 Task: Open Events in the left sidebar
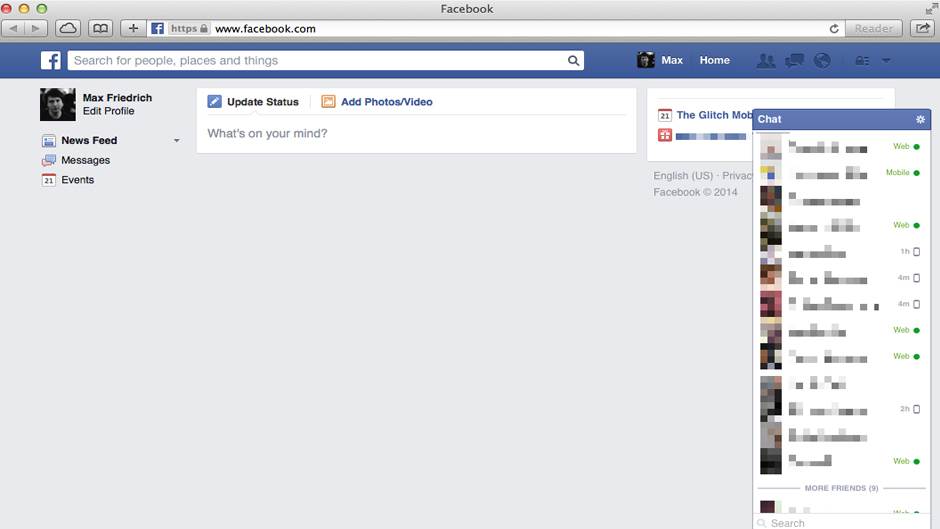77,180
